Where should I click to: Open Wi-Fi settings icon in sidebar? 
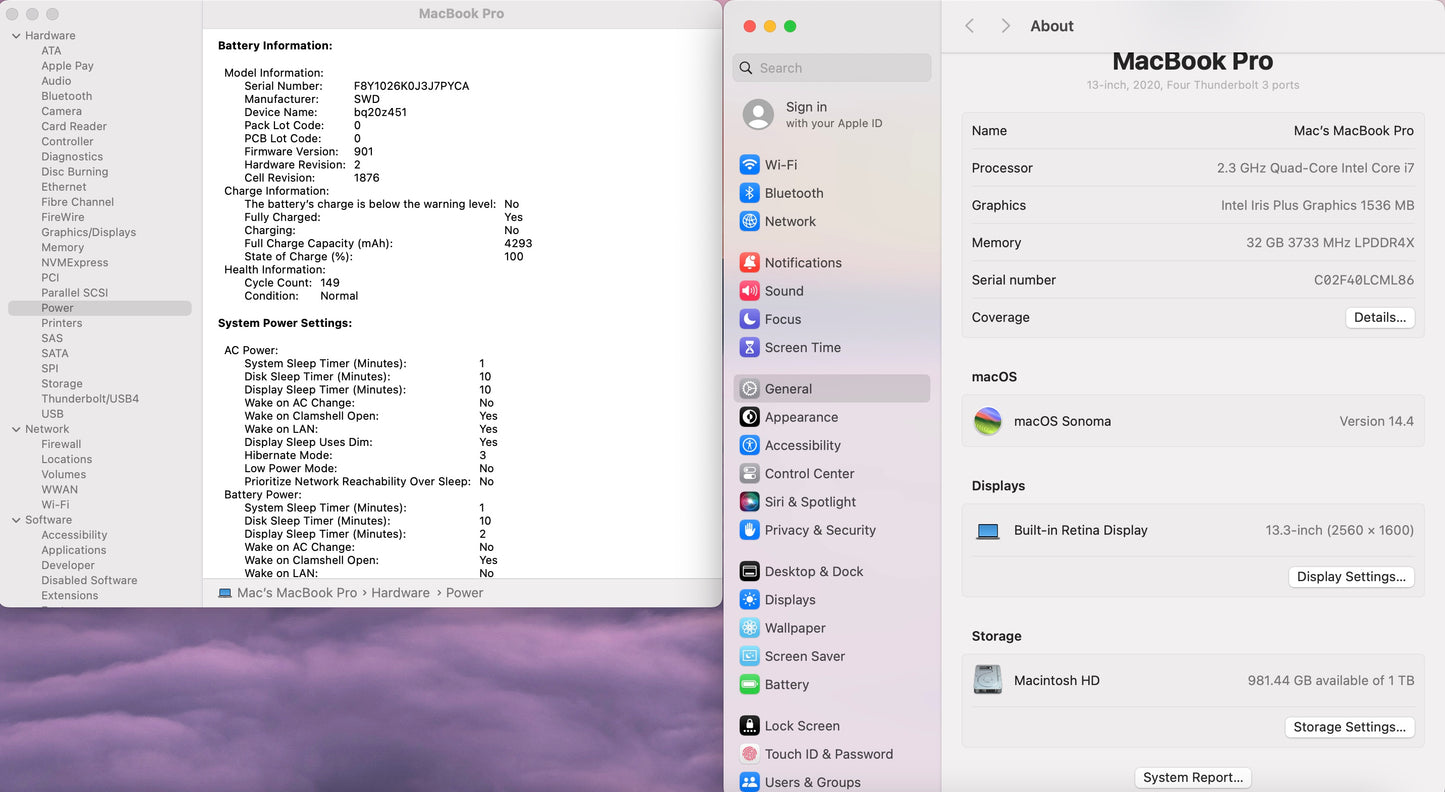click(x=749, y=165)
